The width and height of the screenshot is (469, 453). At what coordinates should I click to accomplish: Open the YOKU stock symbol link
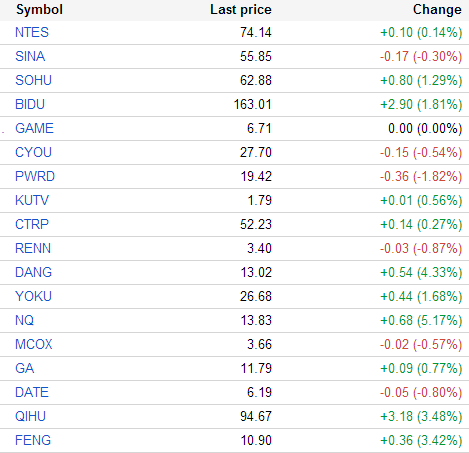(x=33, y=296)
